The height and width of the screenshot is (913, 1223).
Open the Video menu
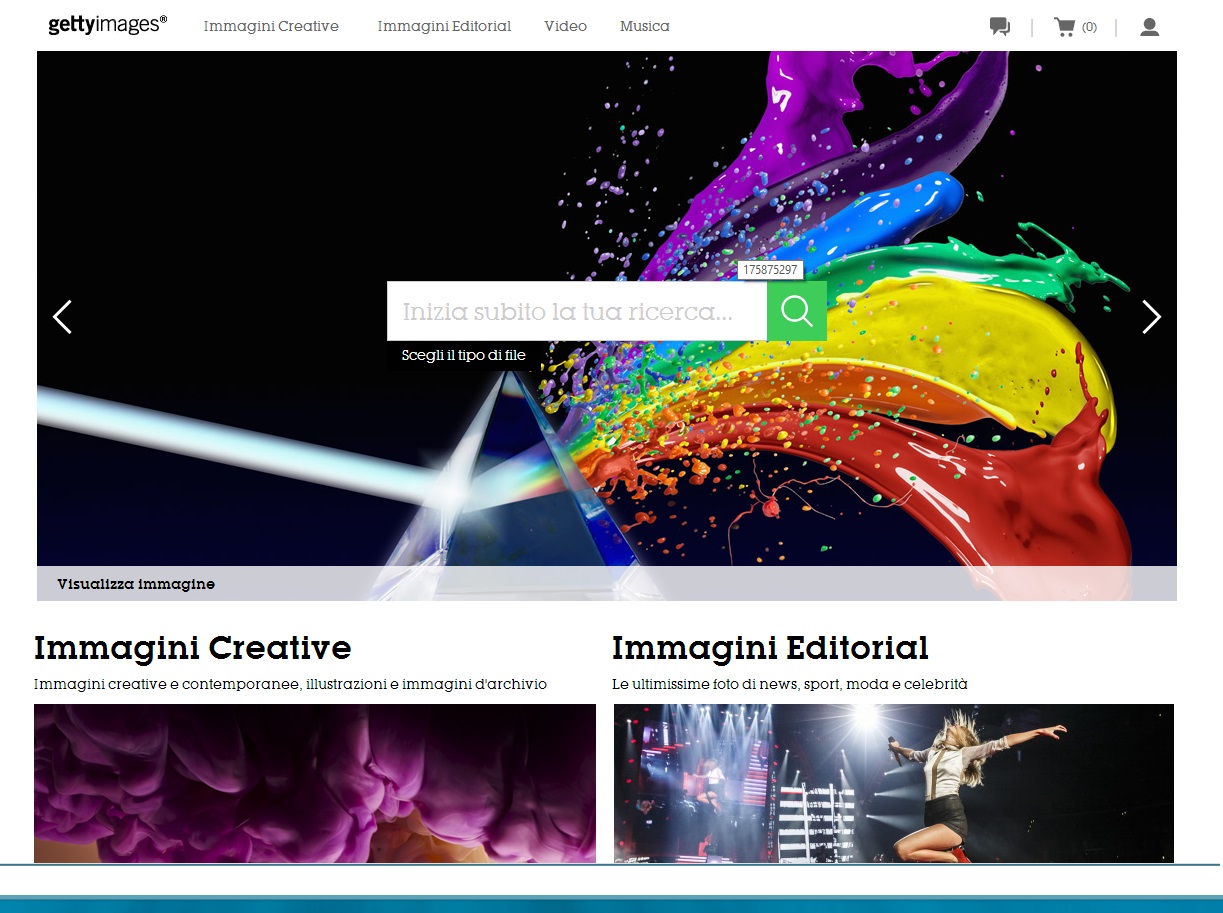pos(566,26)
